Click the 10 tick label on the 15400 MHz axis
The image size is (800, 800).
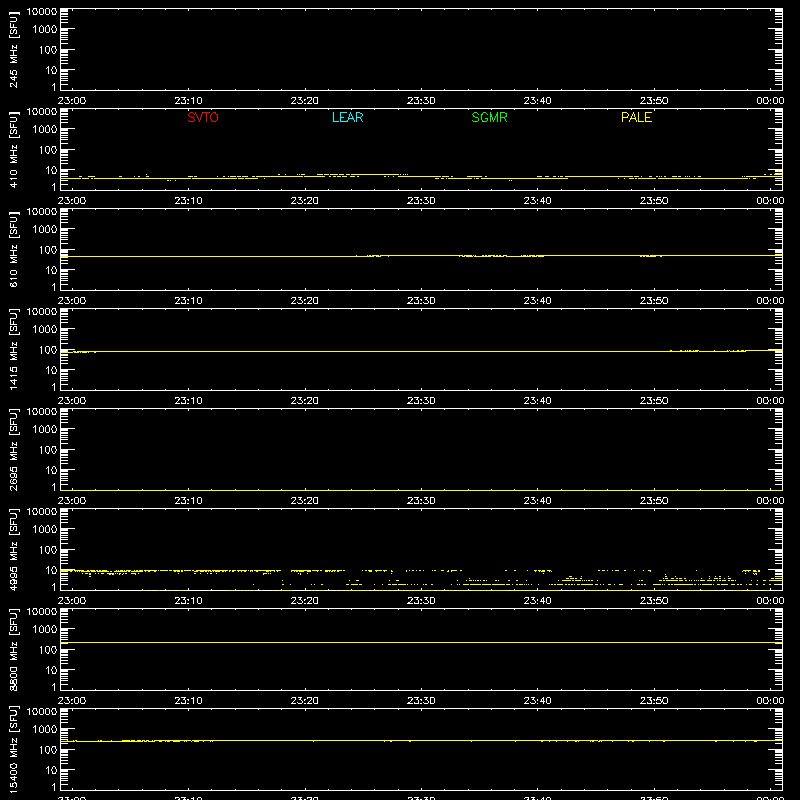51,770
